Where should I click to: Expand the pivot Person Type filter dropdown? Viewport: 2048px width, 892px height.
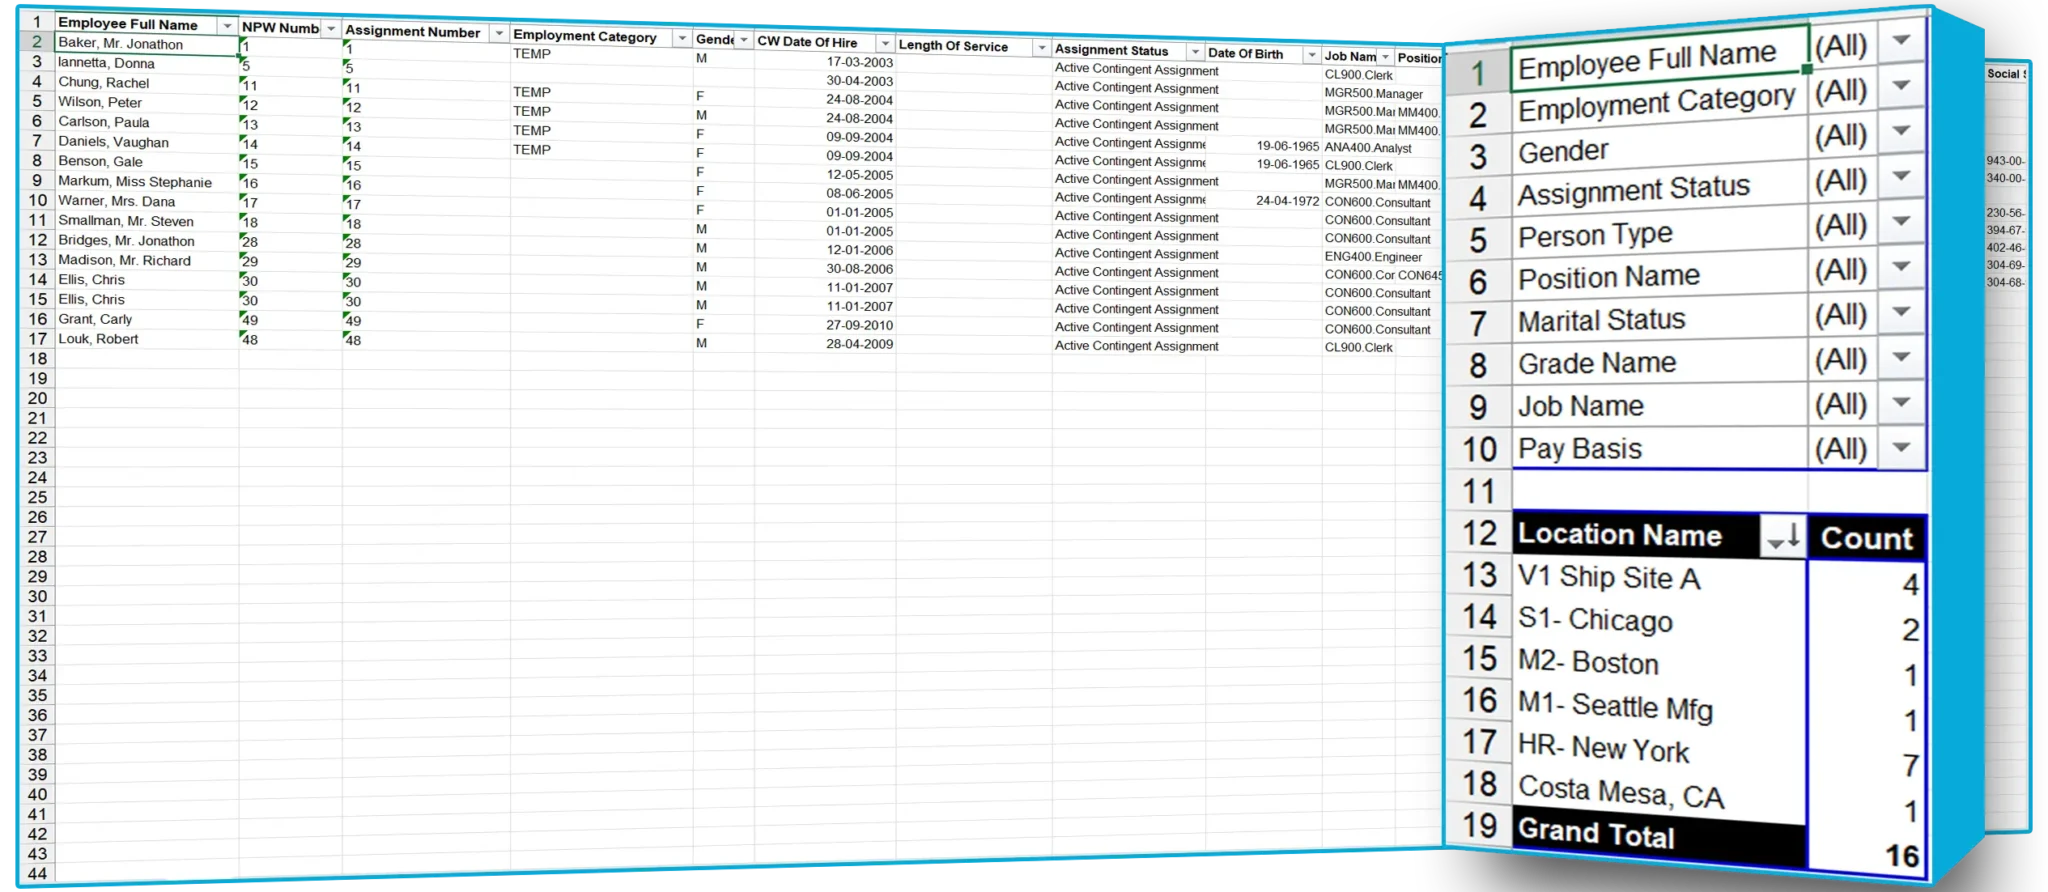coord(1901,222)
